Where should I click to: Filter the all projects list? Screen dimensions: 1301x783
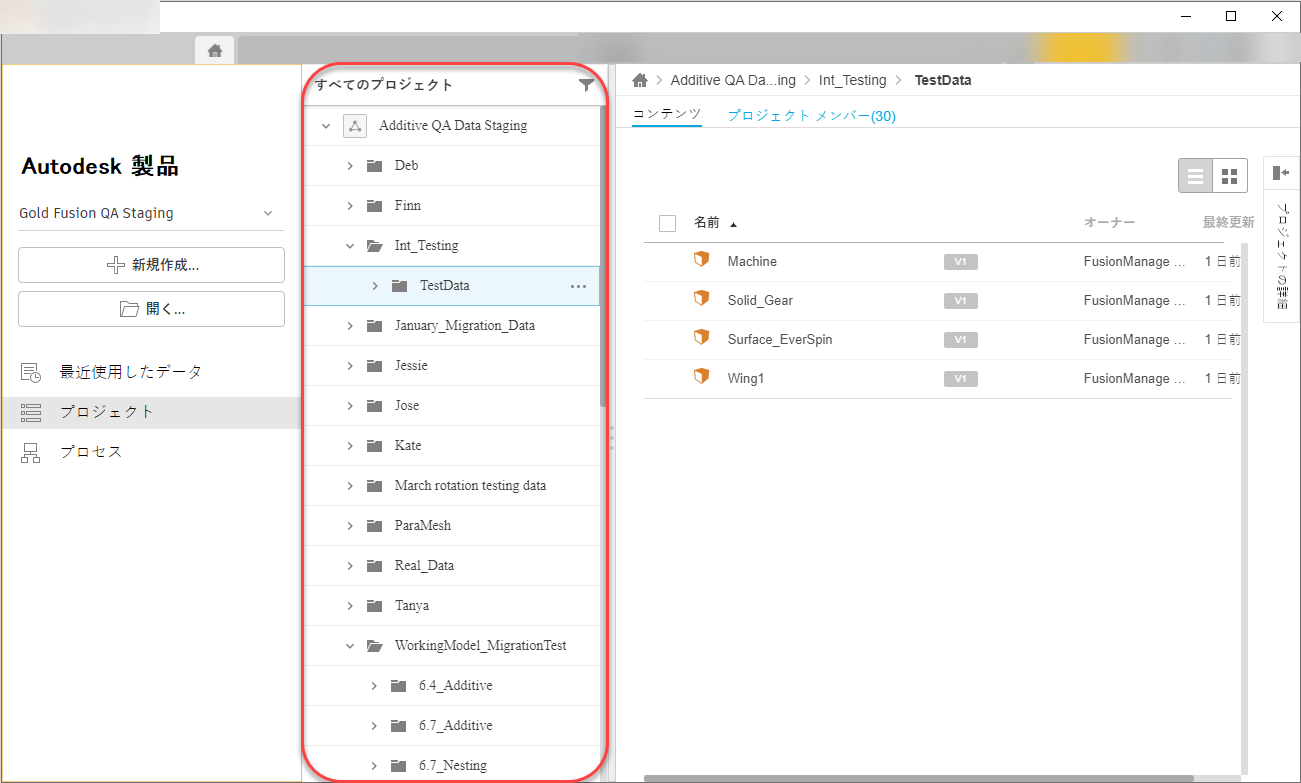[x=586, y=86]
